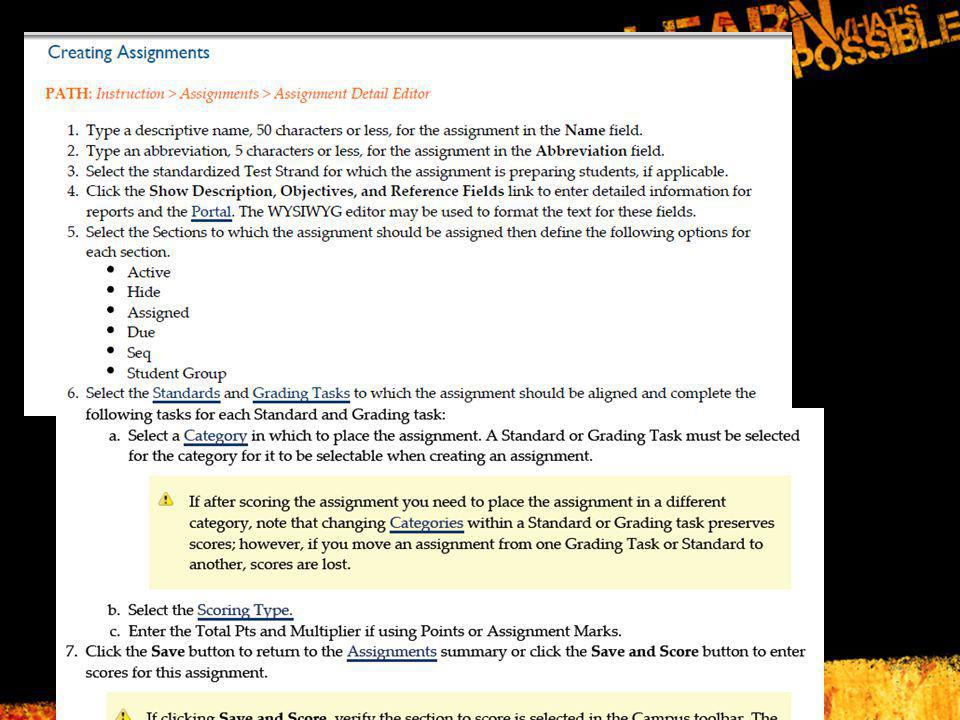Viewport: 960px width, 720px height.
Task: Click the bold word Abbreviation in step 2
Action: [x=581, y=151]
